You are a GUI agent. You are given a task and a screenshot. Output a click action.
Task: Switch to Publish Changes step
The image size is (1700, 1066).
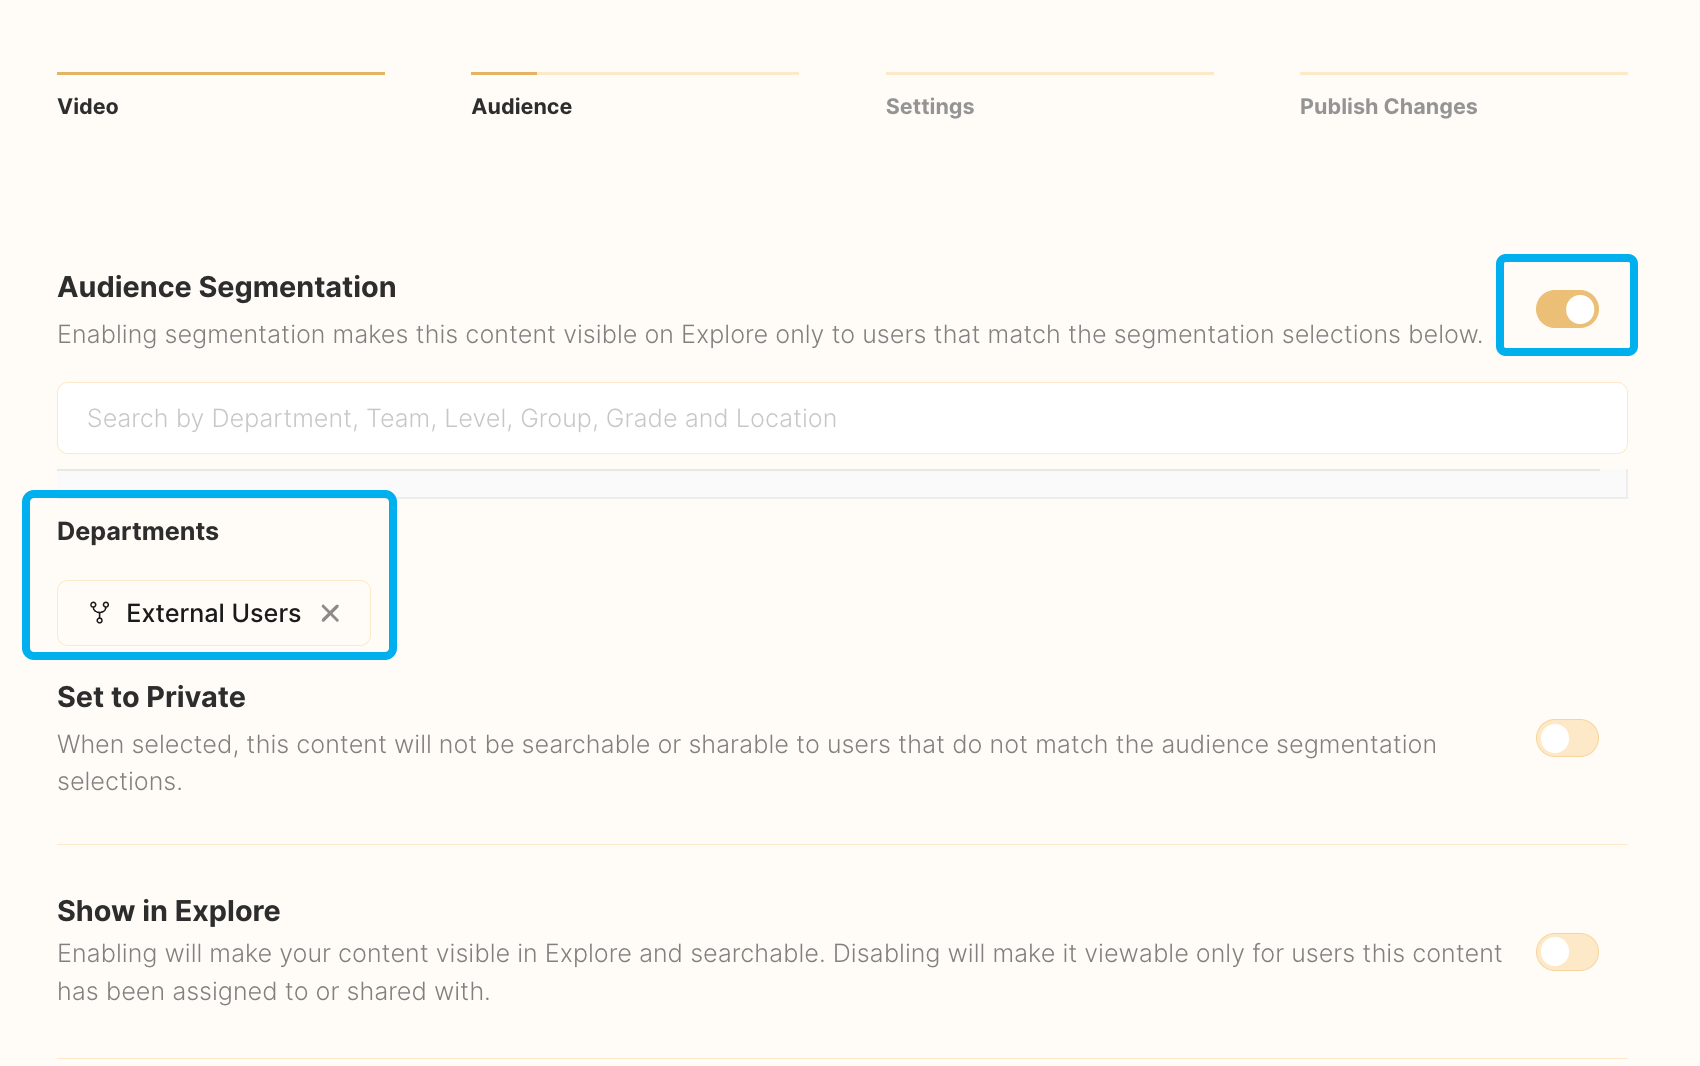pos(1387,107)
